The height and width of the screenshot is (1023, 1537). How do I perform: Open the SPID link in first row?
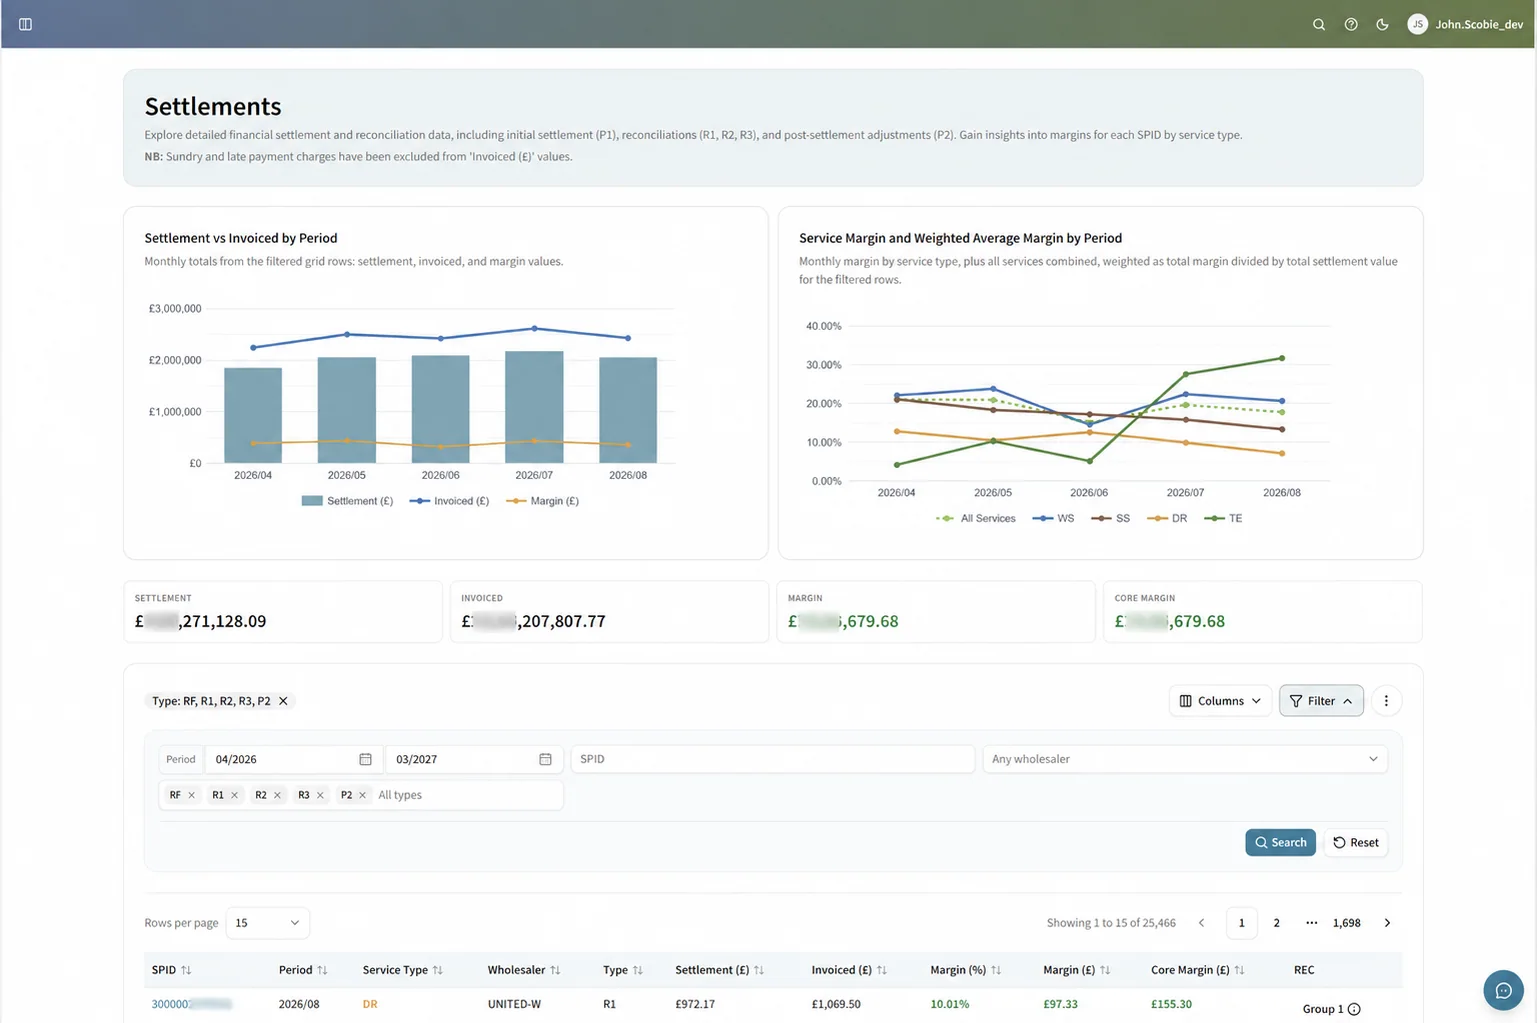coord(191,1004)
